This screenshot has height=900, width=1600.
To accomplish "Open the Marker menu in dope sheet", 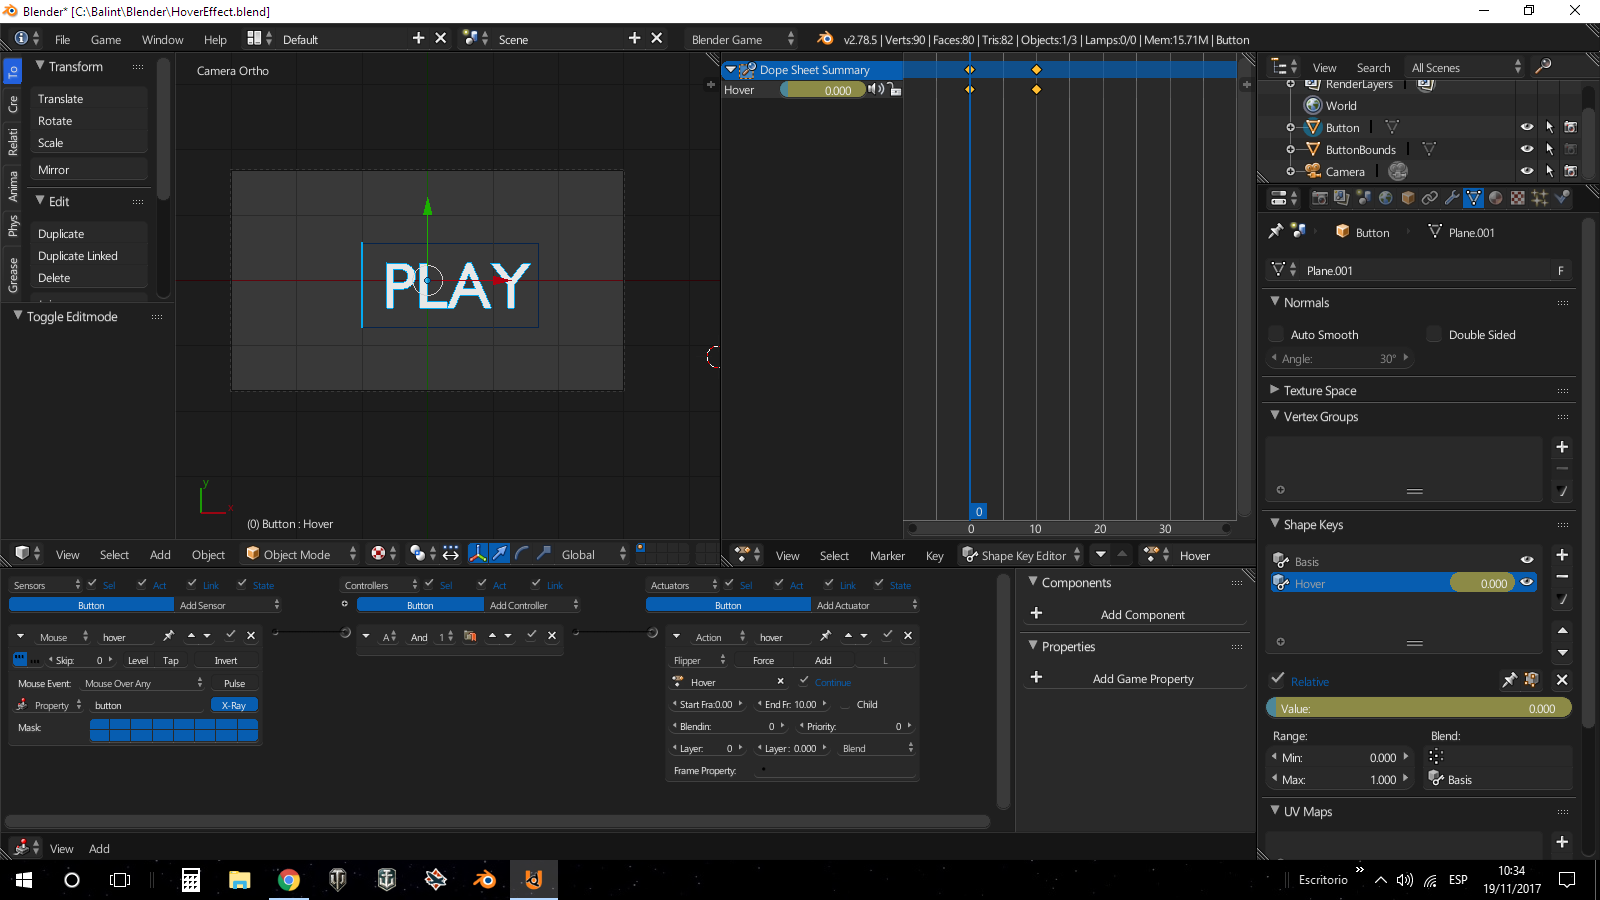I will tap(887, 555).
